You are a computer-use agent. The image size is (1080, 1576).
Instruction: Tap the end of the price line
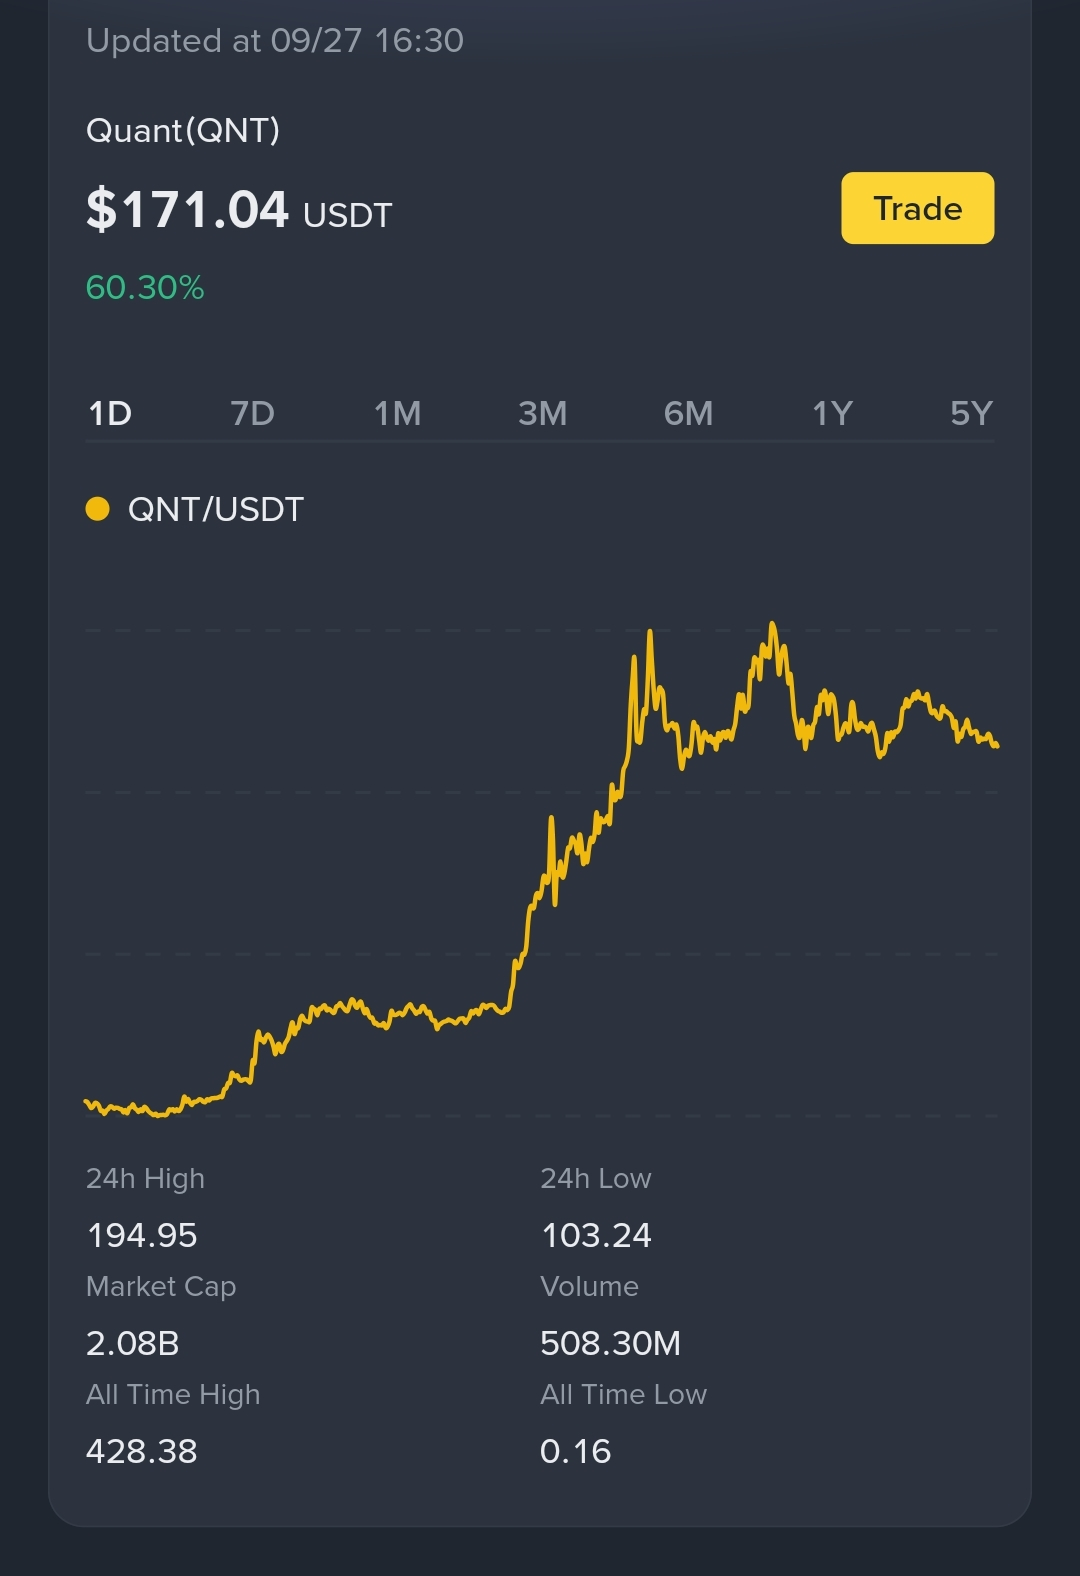[x=996, y=745]
